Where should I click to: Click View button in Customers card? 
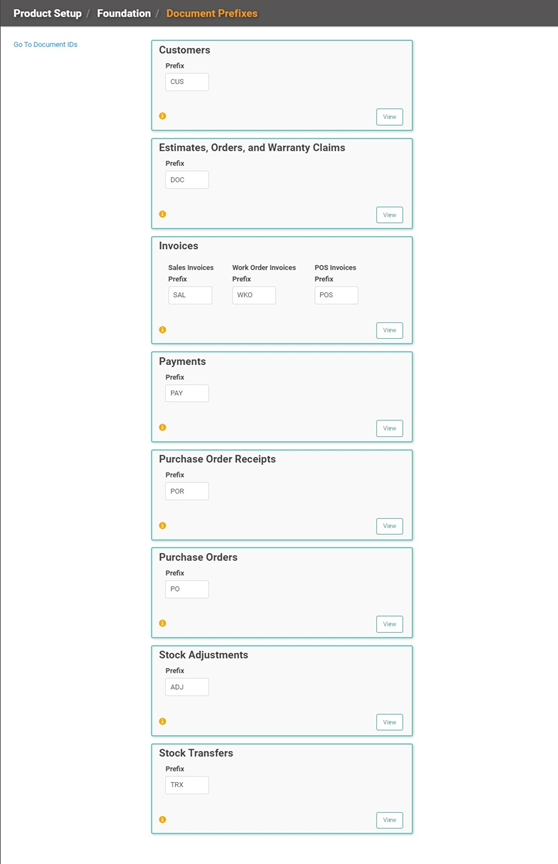[389, 117]
